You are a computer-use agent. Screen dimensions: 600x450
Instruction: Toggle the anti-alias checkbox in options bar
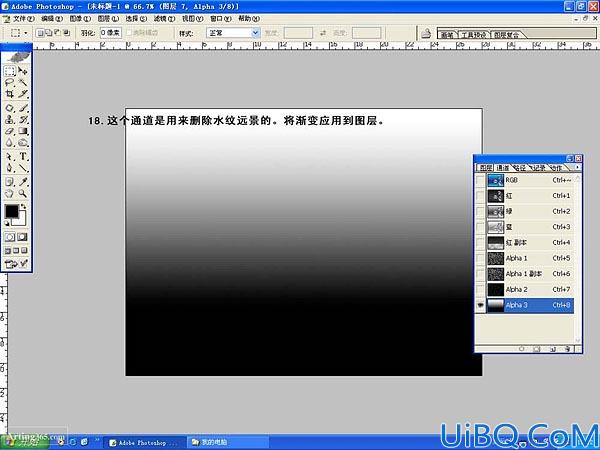(129, 33)
